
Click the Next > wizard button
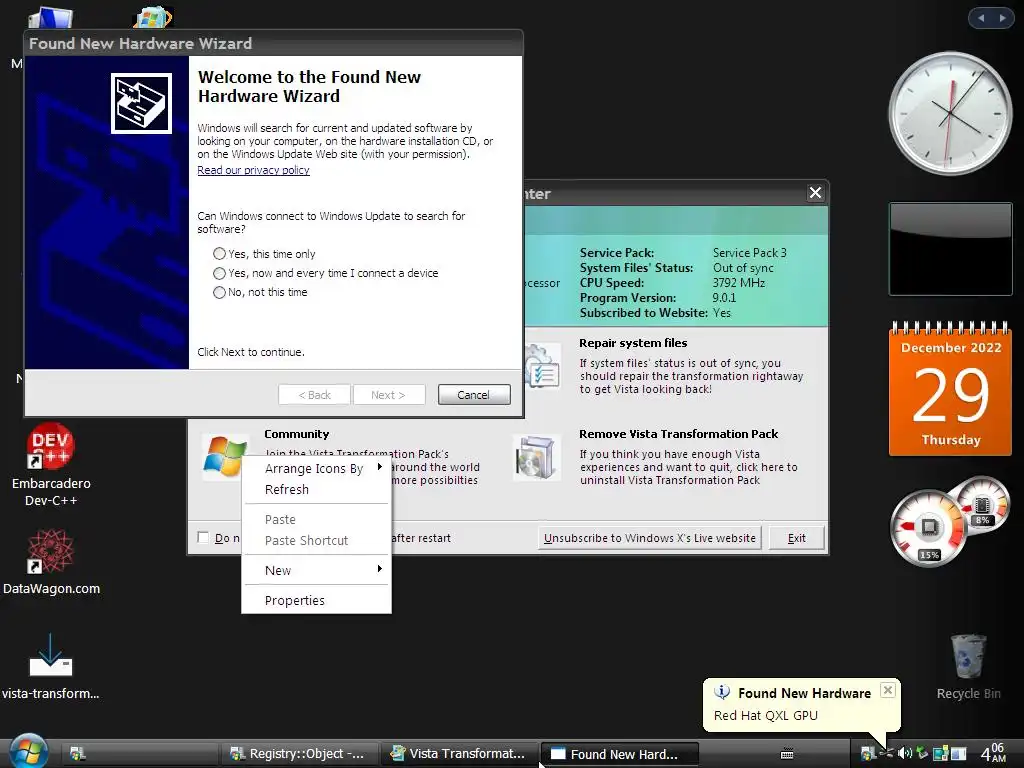pyautogui.click(x=389, y=394)
